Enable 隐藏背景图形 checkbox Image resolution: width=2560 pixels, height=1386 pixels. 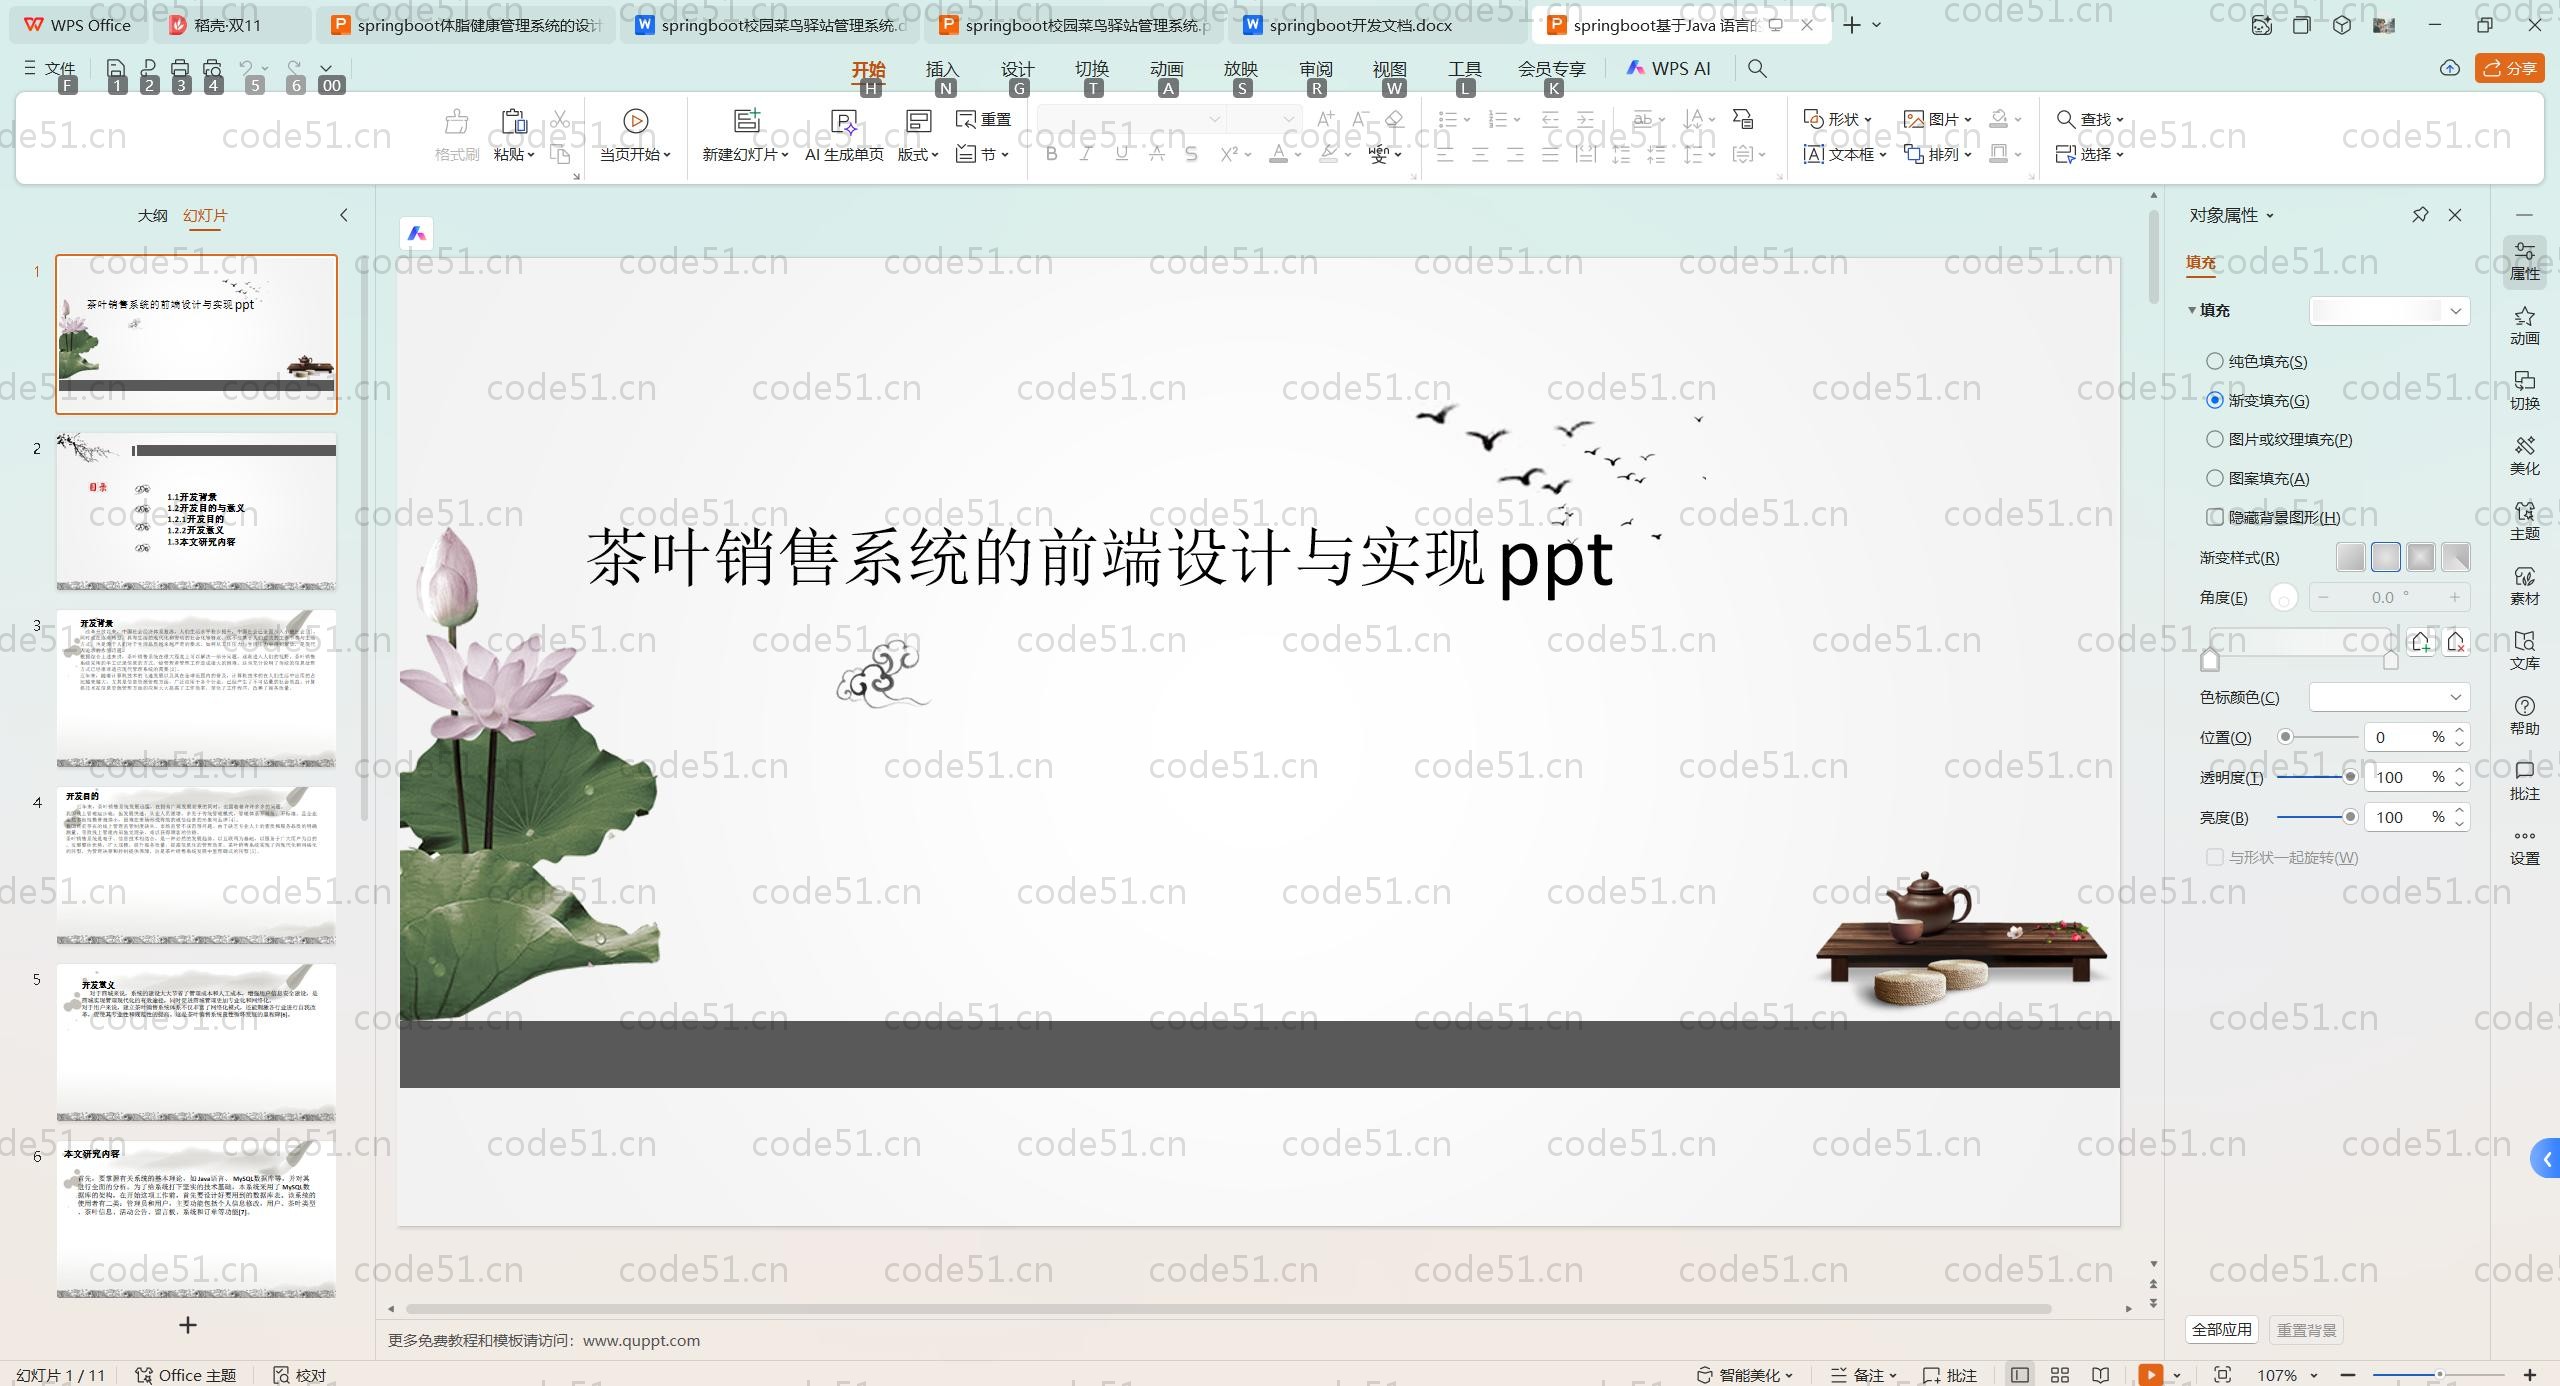(x=2215, y=517)
